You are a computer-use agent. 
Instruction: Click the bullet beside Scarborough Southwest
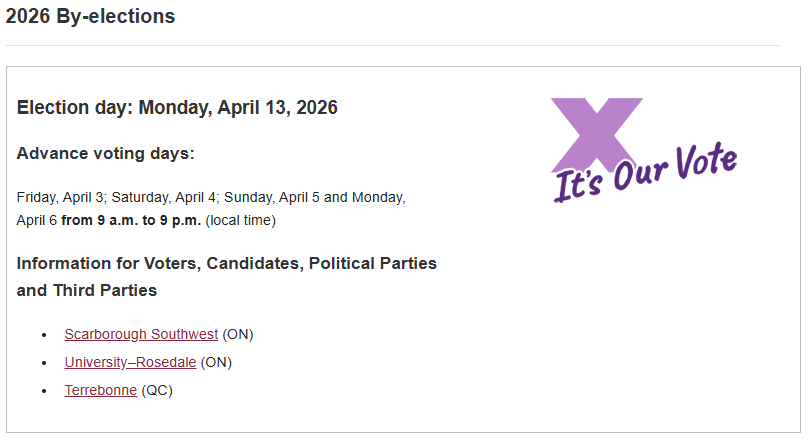coord(45,335)
